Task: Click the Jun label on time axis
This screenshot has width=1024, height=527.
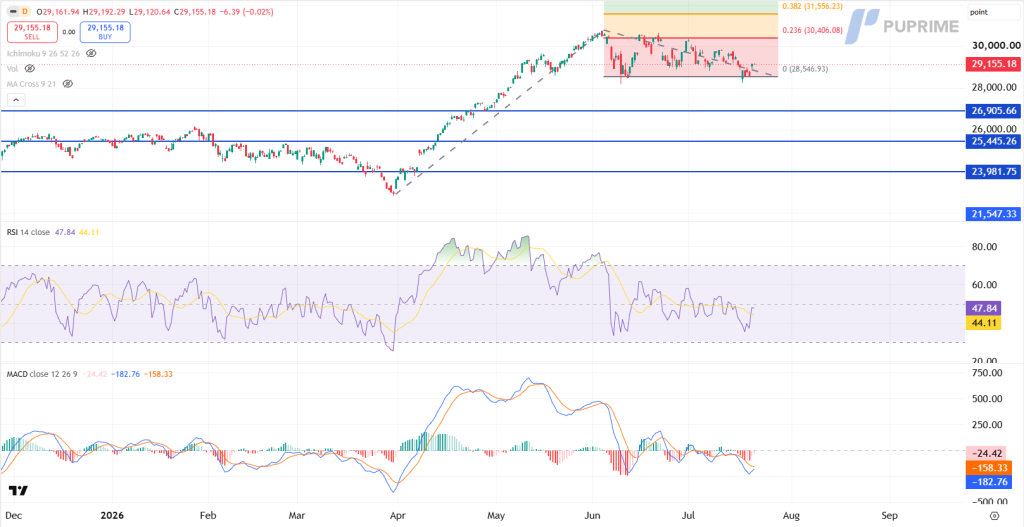Action: pos(592,515)
